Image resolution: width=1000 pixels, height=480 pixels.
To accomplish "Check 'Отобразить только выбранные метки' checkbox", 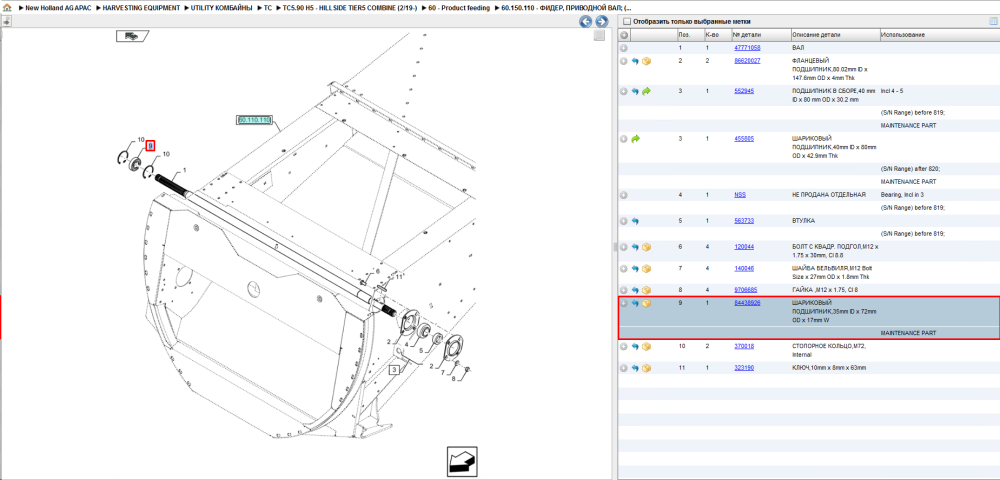I will (627, 21).
